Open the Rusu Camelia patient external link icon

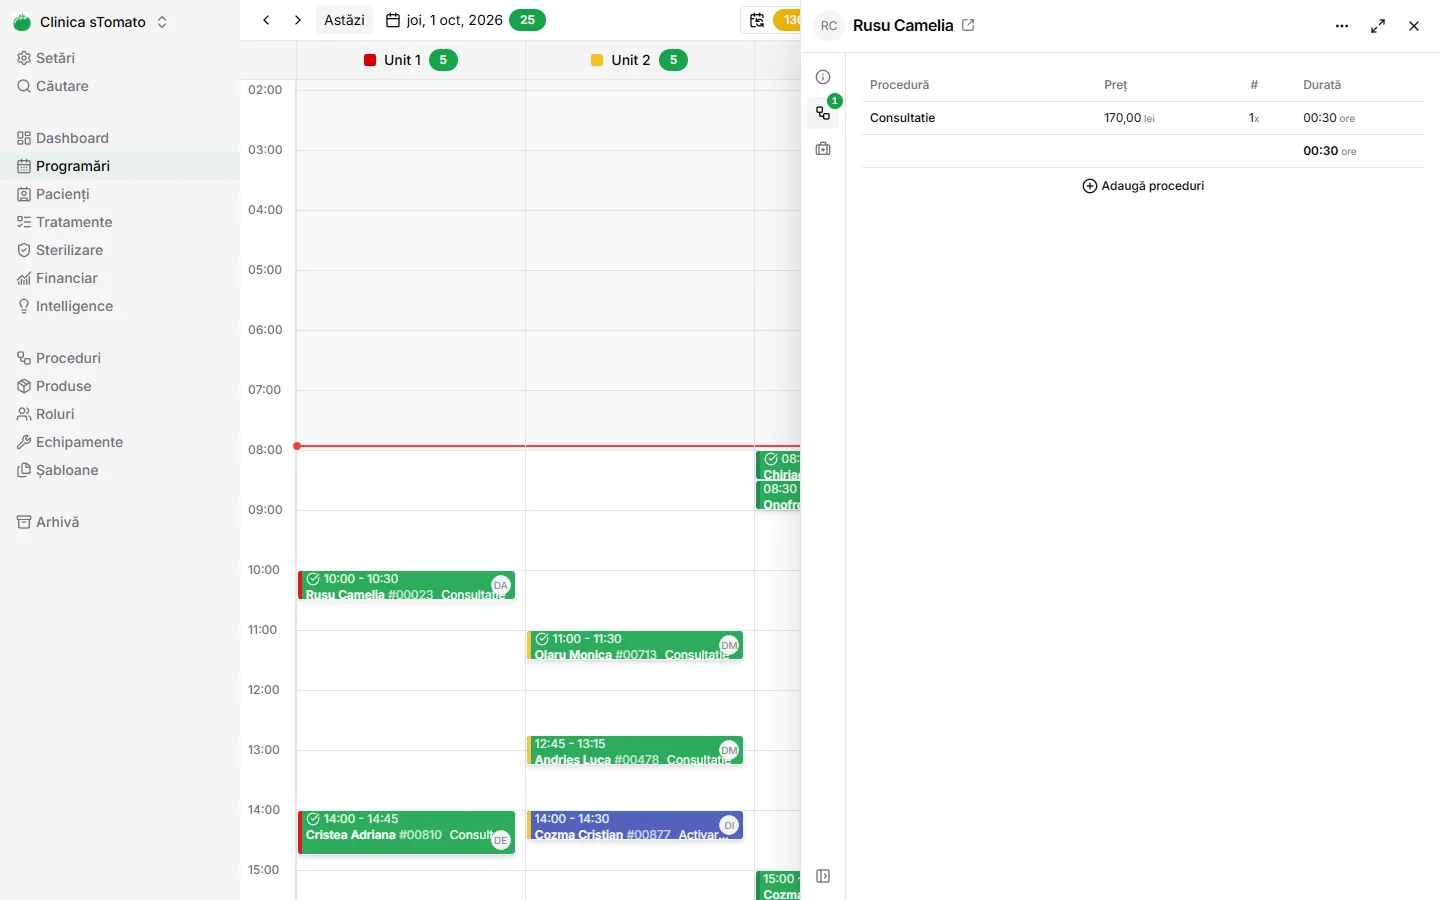pyautogui.click(x=968, y=25)
